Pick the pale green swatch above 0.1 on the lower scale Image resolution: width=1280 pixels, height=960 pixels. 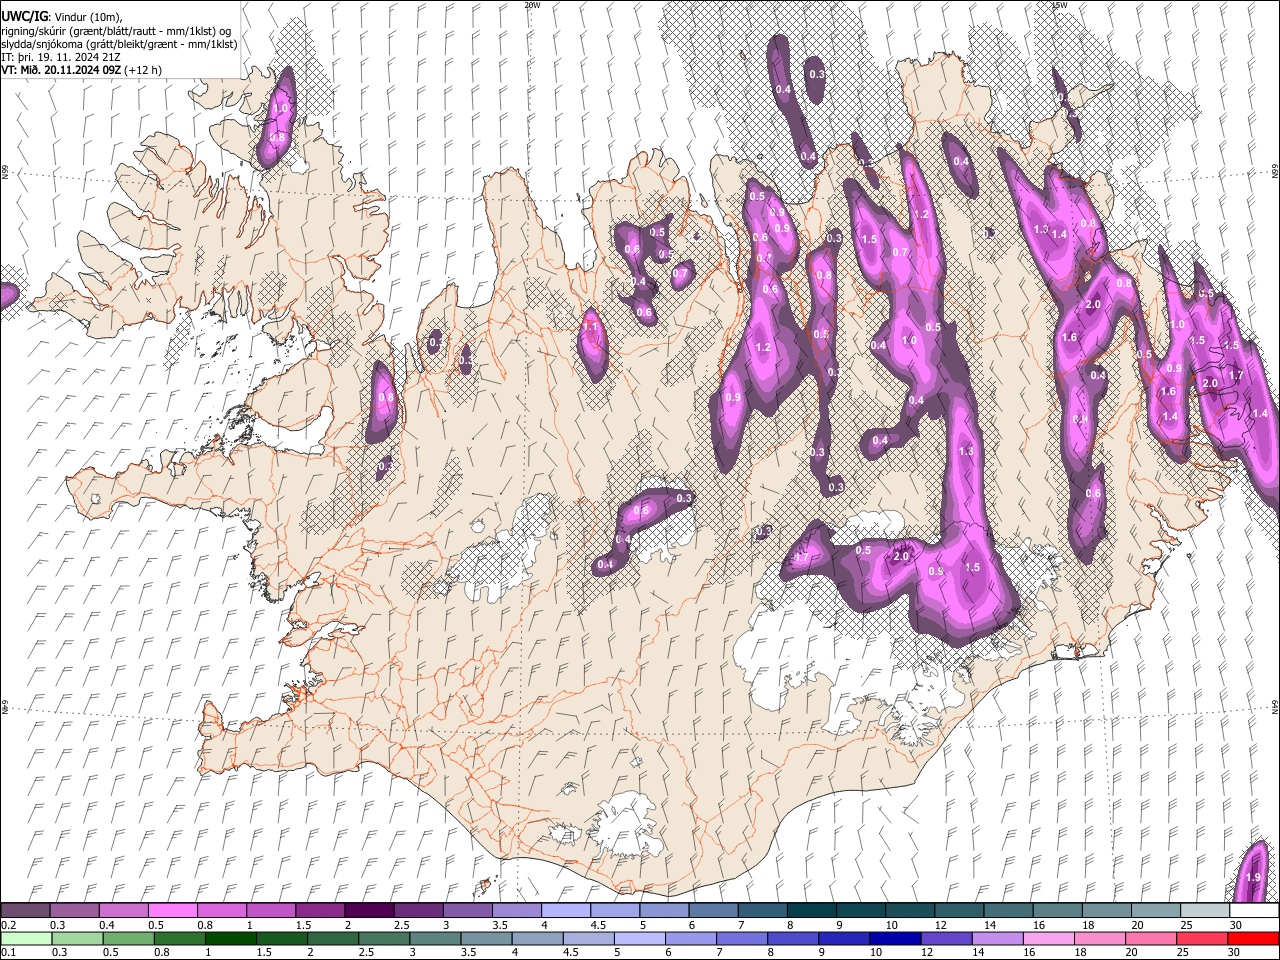25,939
